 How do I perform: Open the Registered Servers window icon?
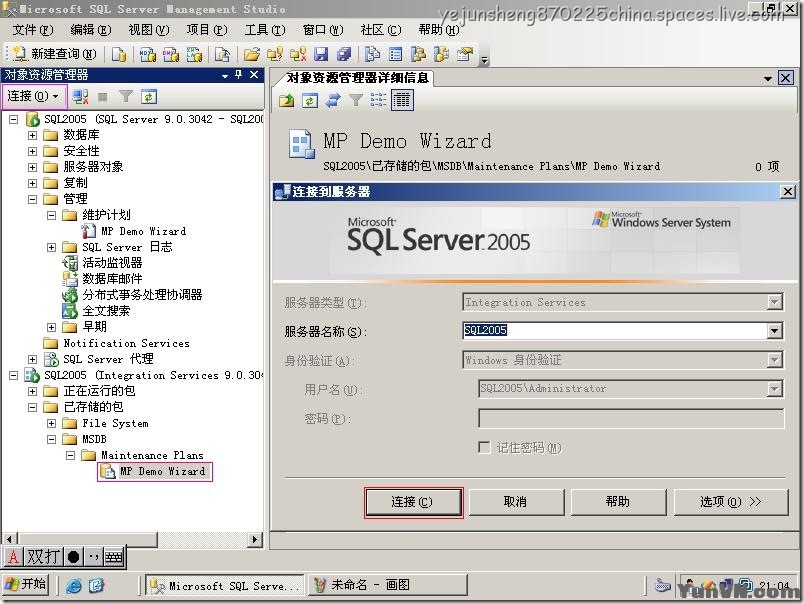click(x=372, y=54)
